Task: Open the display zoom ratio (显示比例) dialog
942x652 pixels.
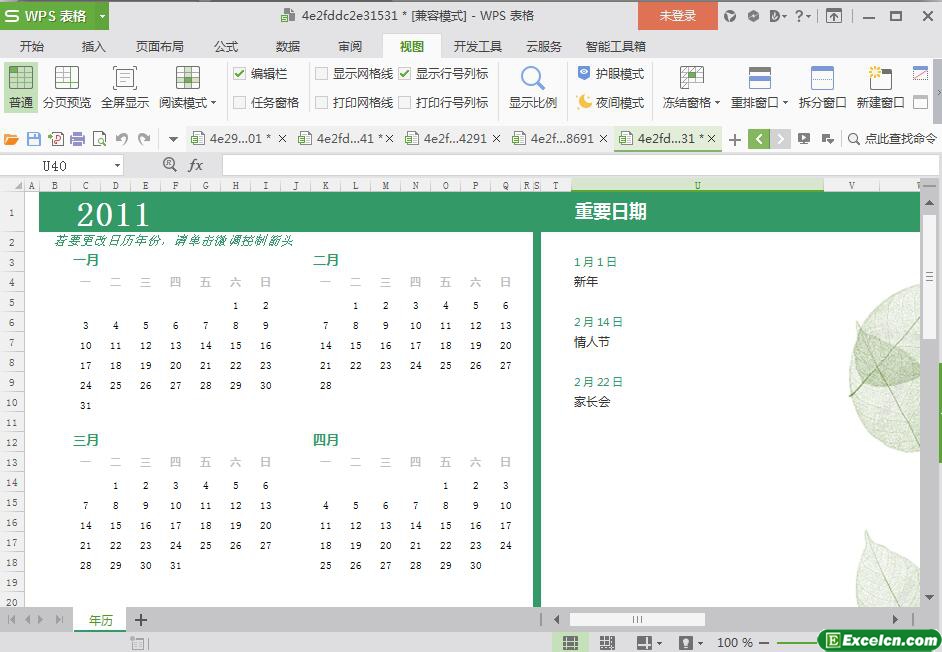Action: pos(532,86)
